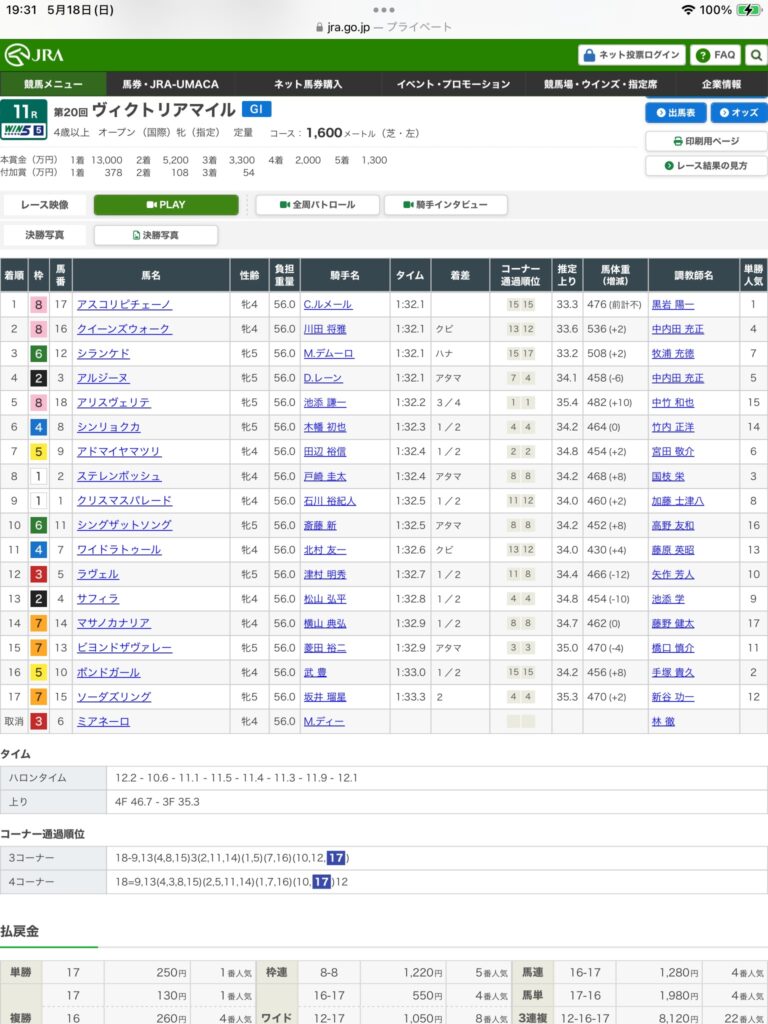Open horse サフィラ link
The image size is (768, 1024).
coord(98,599)
